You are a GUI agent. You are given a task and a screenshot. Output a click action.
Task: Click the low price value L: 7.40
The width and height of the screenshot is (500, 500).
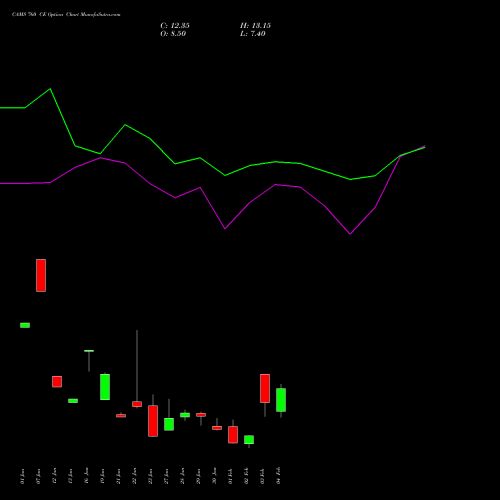pyautogui.click(x=253, y=34)
